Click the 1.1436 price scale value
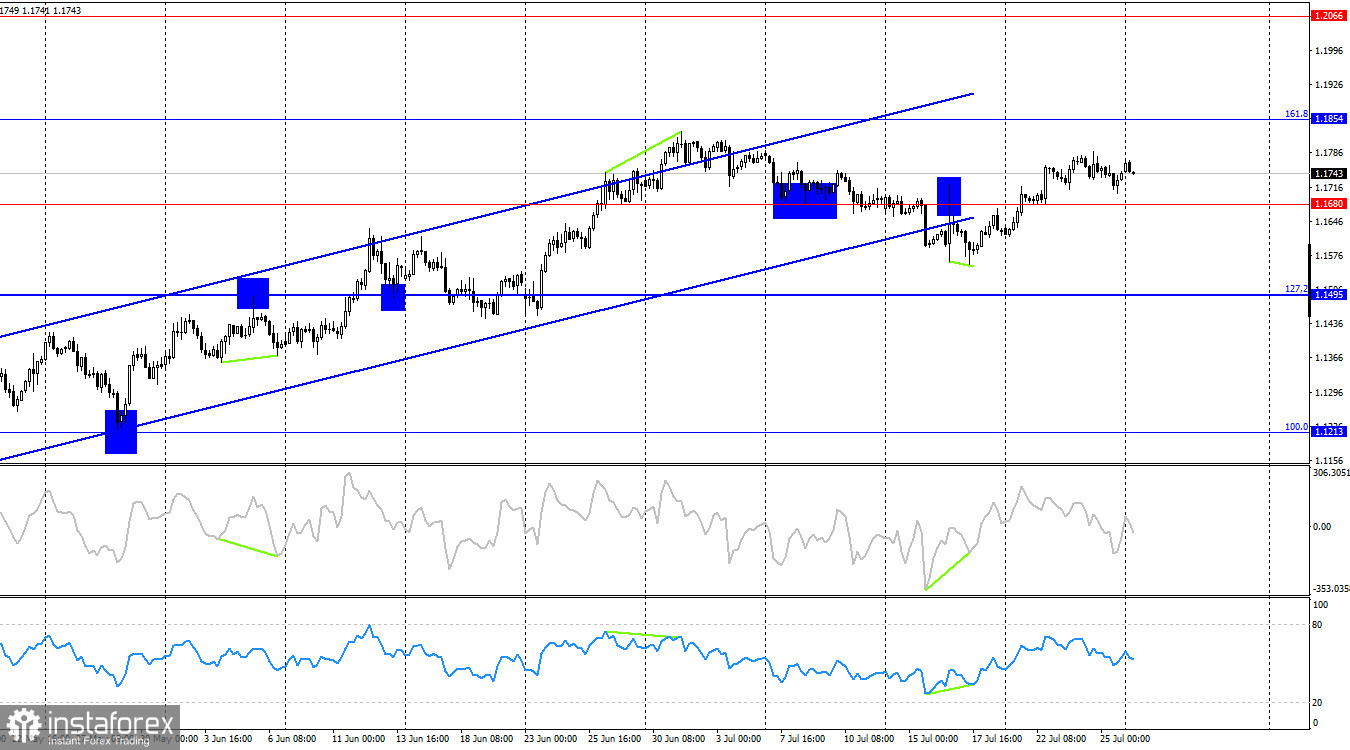This screenshot has height=750, width=1350. [1330, 324]
